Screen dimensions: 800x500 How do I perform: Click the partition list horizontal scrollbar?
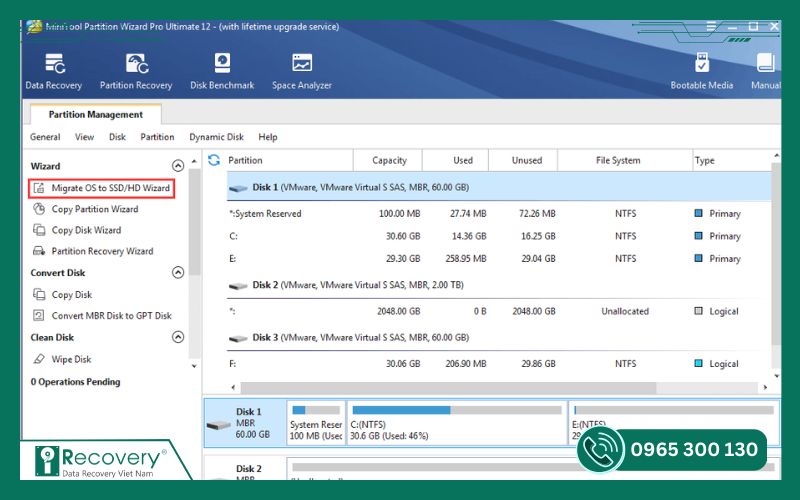(448, 388)
